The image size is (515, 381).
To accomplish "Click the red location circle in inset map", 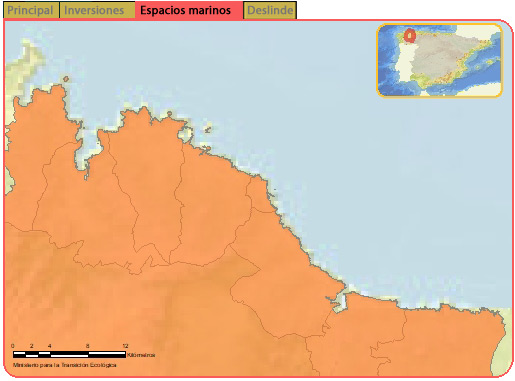I will coord(410,35).
